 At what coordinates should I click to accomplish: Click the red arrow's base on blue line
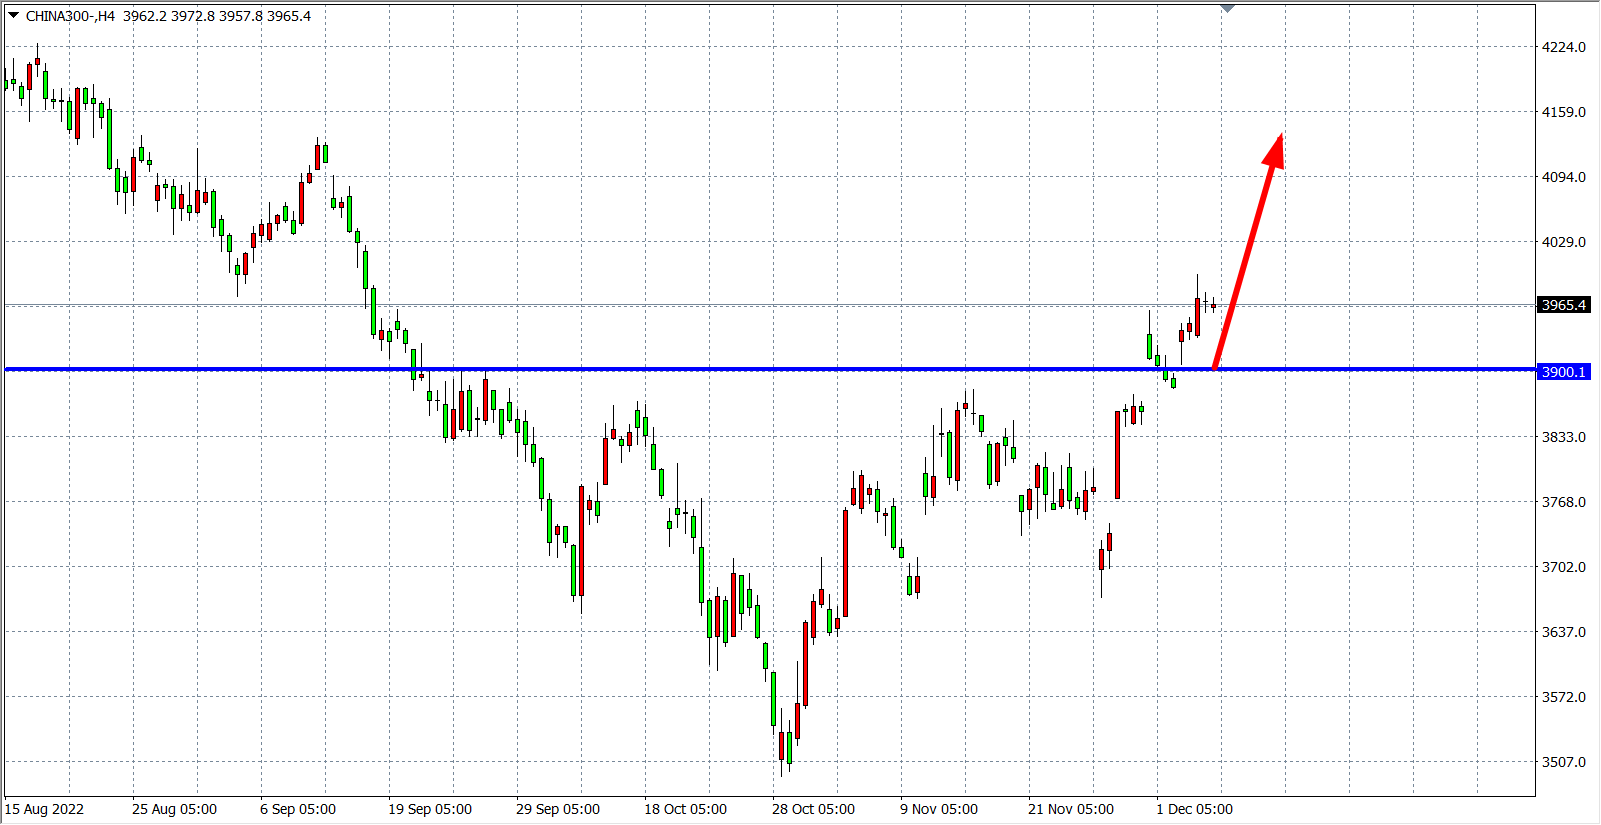[1215, 368]
